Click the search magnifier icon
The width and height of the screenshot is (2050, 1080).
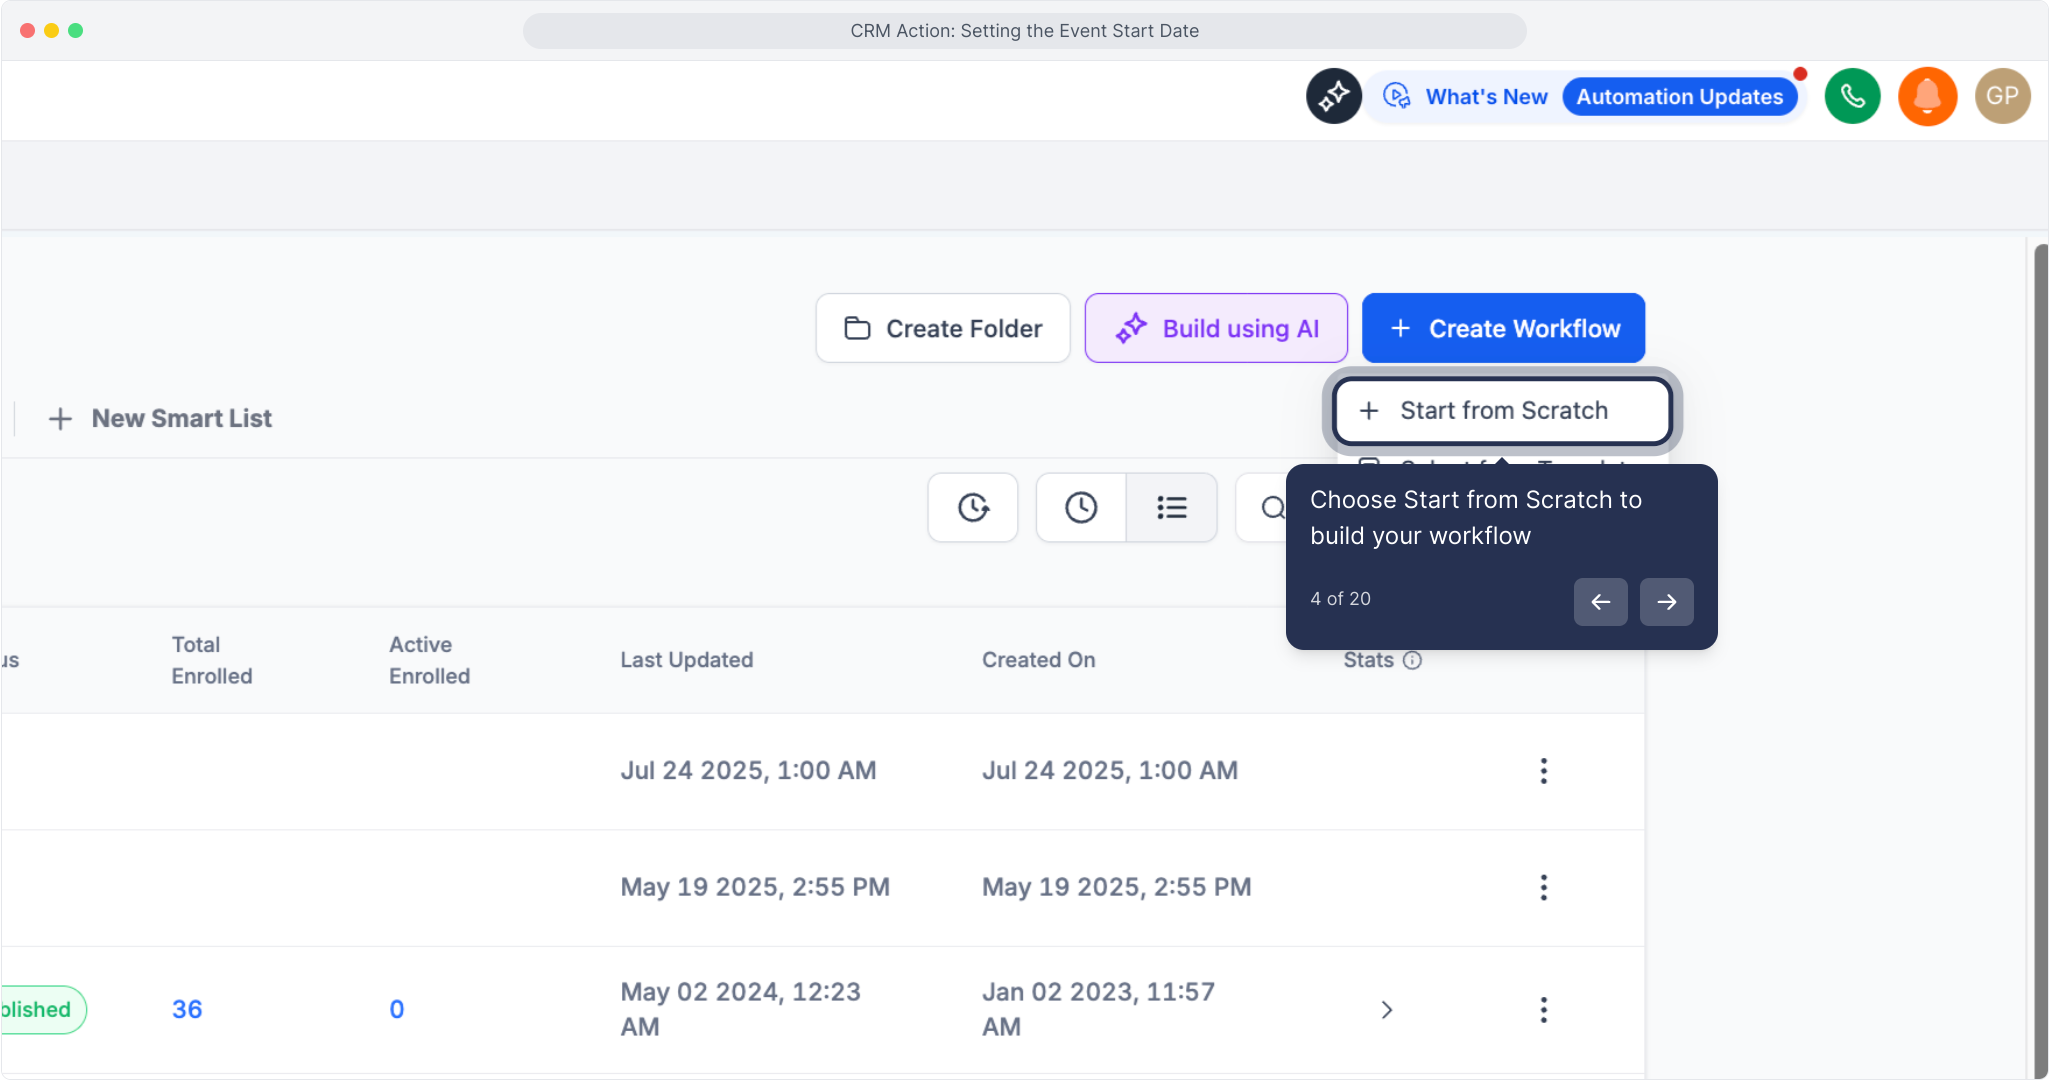[1270, 508]
